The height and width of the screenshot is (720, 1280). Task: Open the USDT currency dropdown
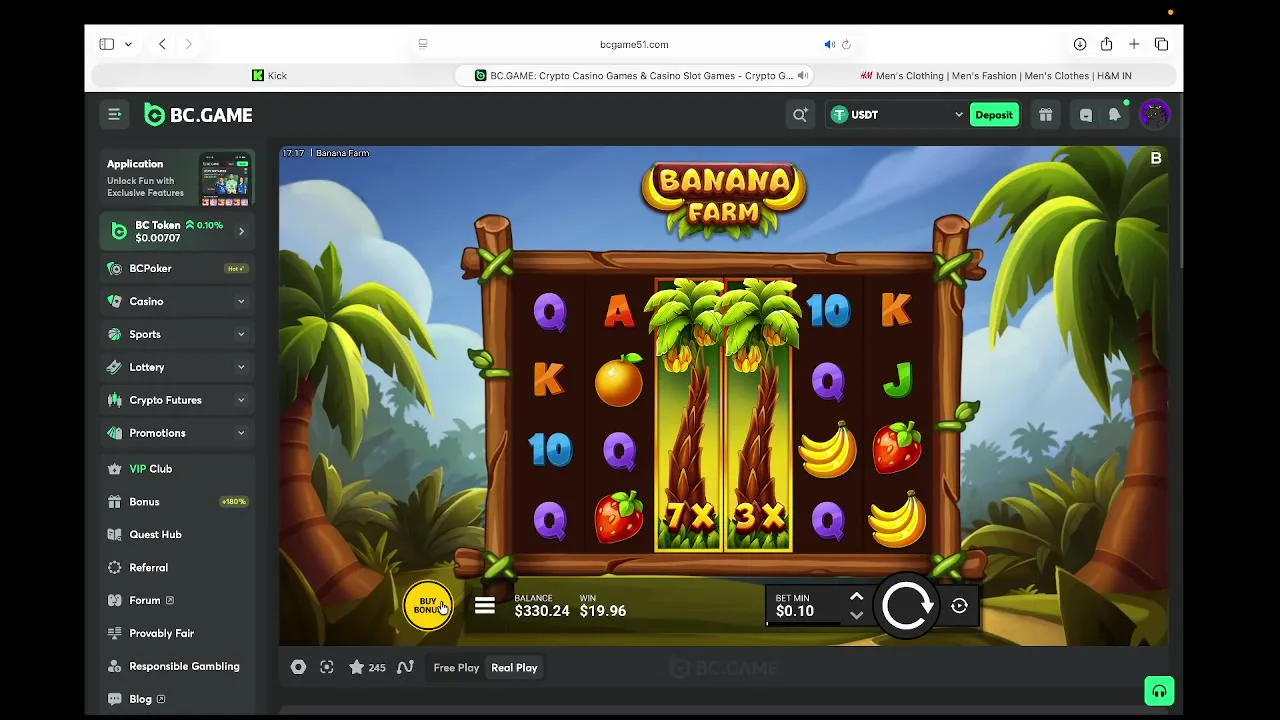coord(897,115)
